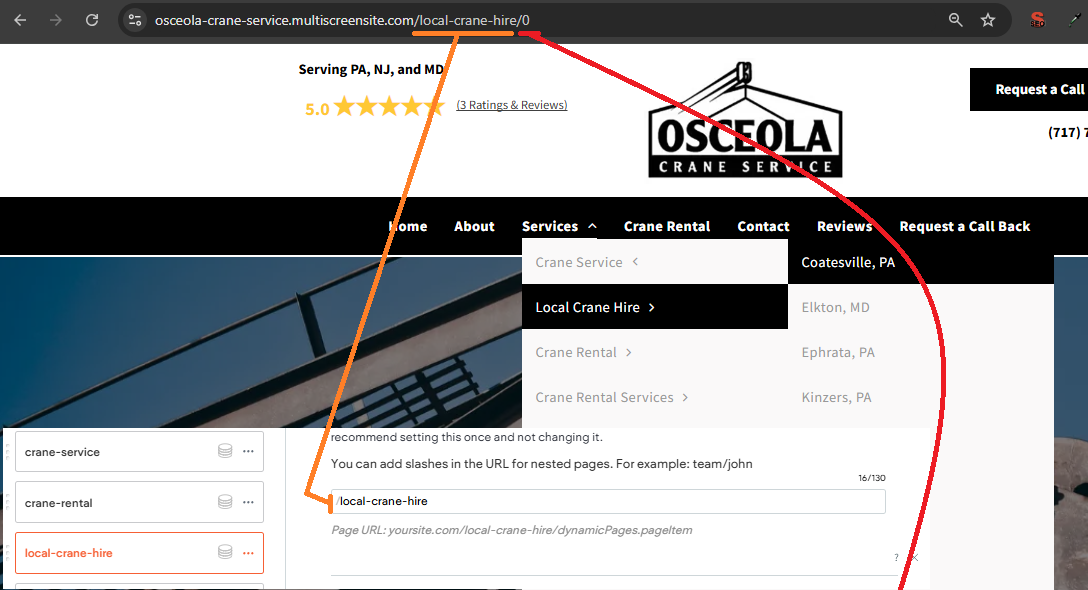Click database icon on crane-rental row
1088x590 pixels.
coord(225,501)
